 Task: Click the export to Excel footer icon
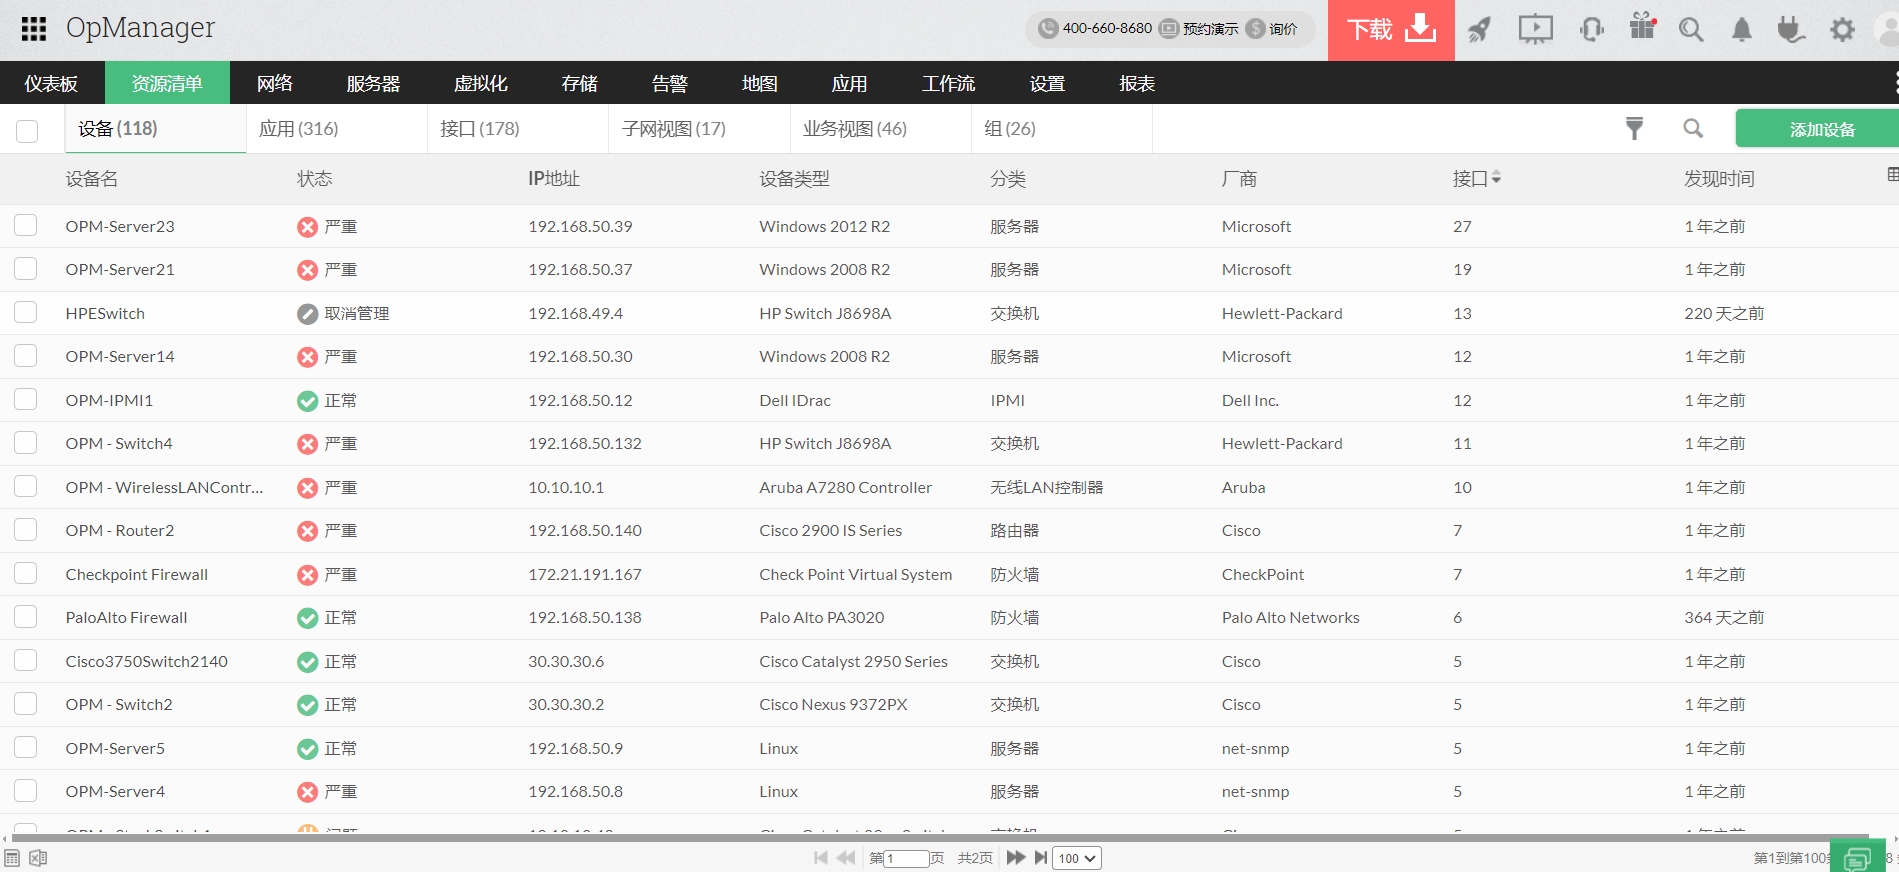[38, 858]
